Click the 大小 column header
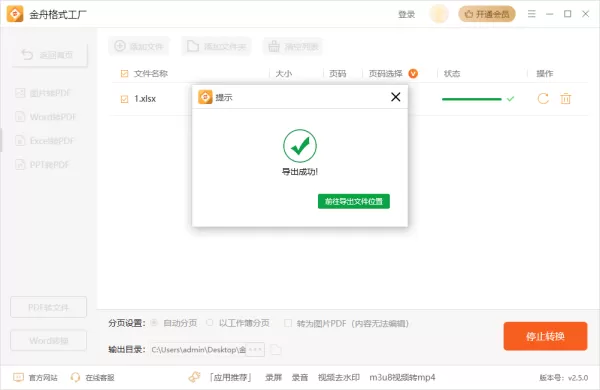Image resolution: width=600 pixels, height=390 pixels. click(x=284, y=73)
